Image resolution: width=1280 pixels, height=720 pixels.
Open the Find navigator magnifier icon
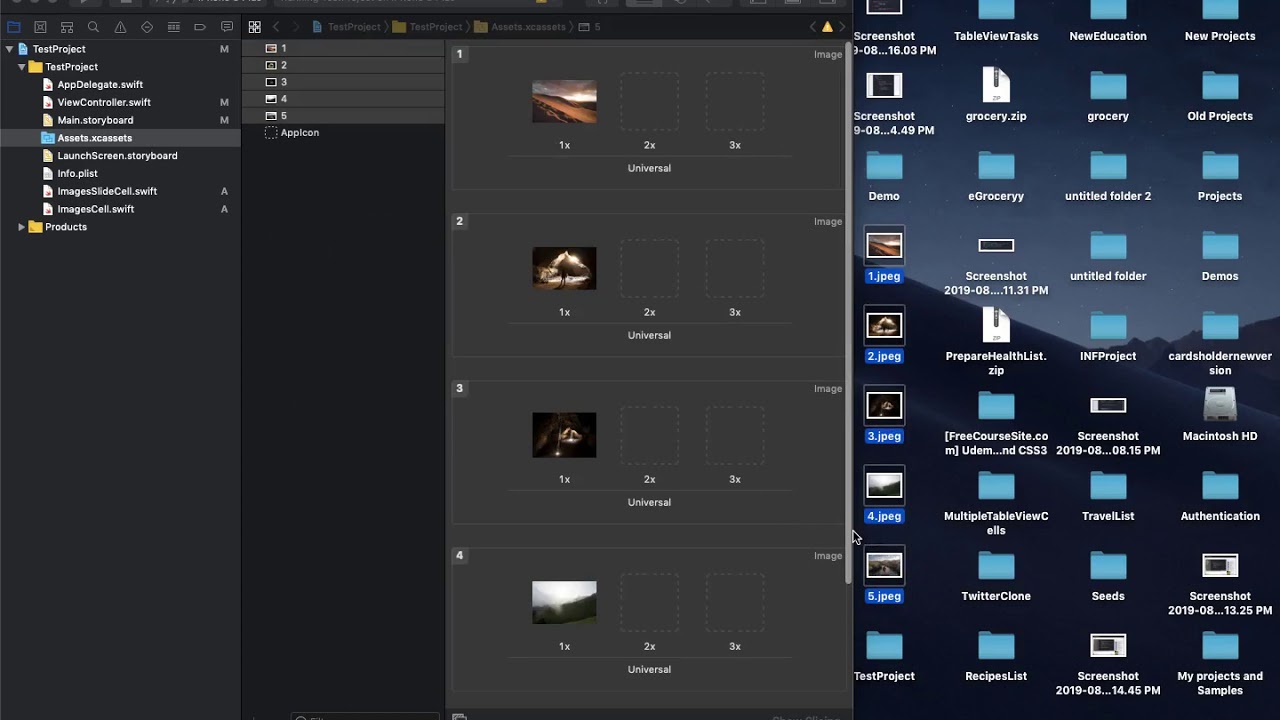pos(93,27)
